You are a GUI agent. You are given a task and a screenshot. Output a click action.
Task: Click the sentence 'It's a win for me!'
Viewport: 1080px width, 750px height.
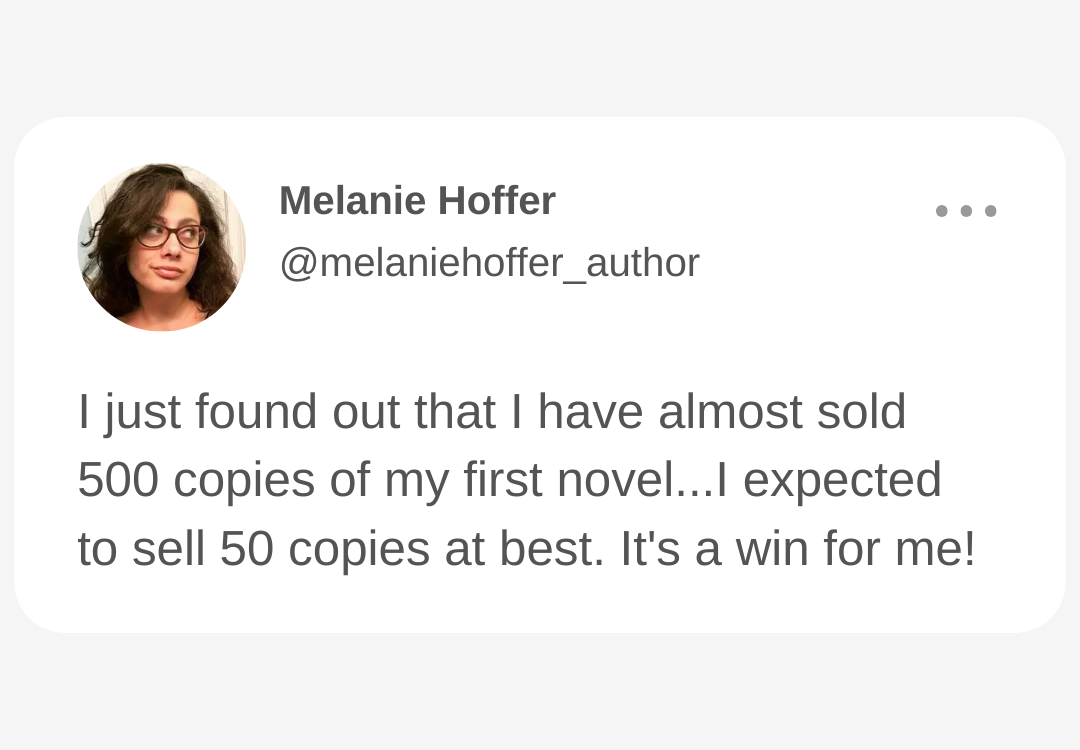798,549
